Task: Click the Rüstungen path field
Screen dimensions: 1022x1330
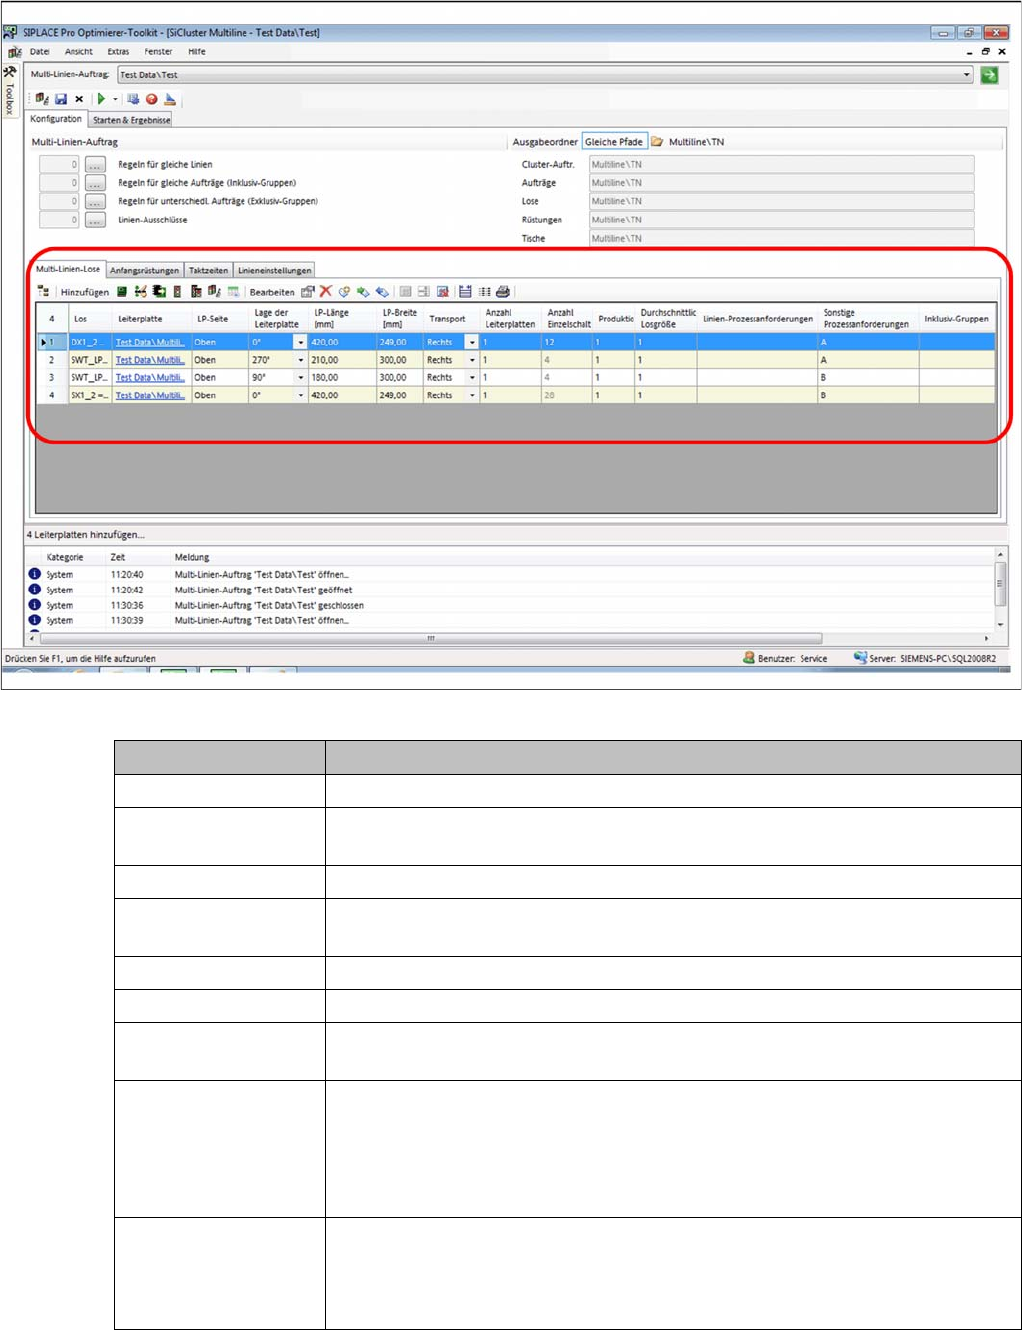Action: tap(781, 220)
